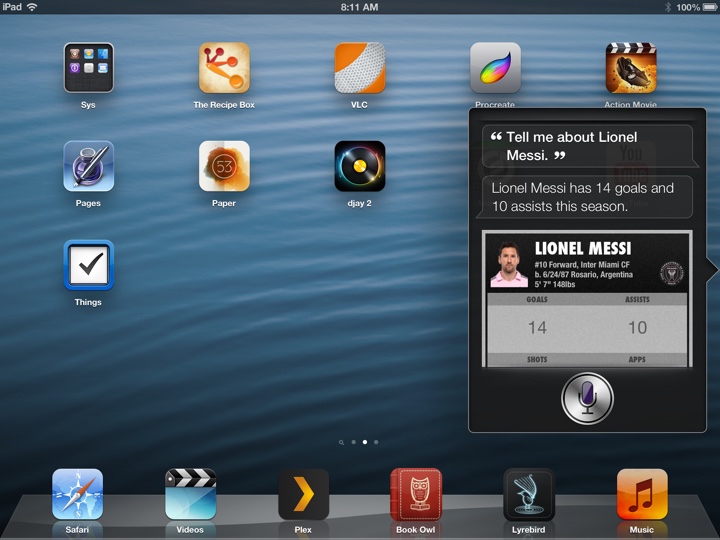Viewport: 720px width, 540px height.
Task: Launch the Pages app
Action: (89, 166)
